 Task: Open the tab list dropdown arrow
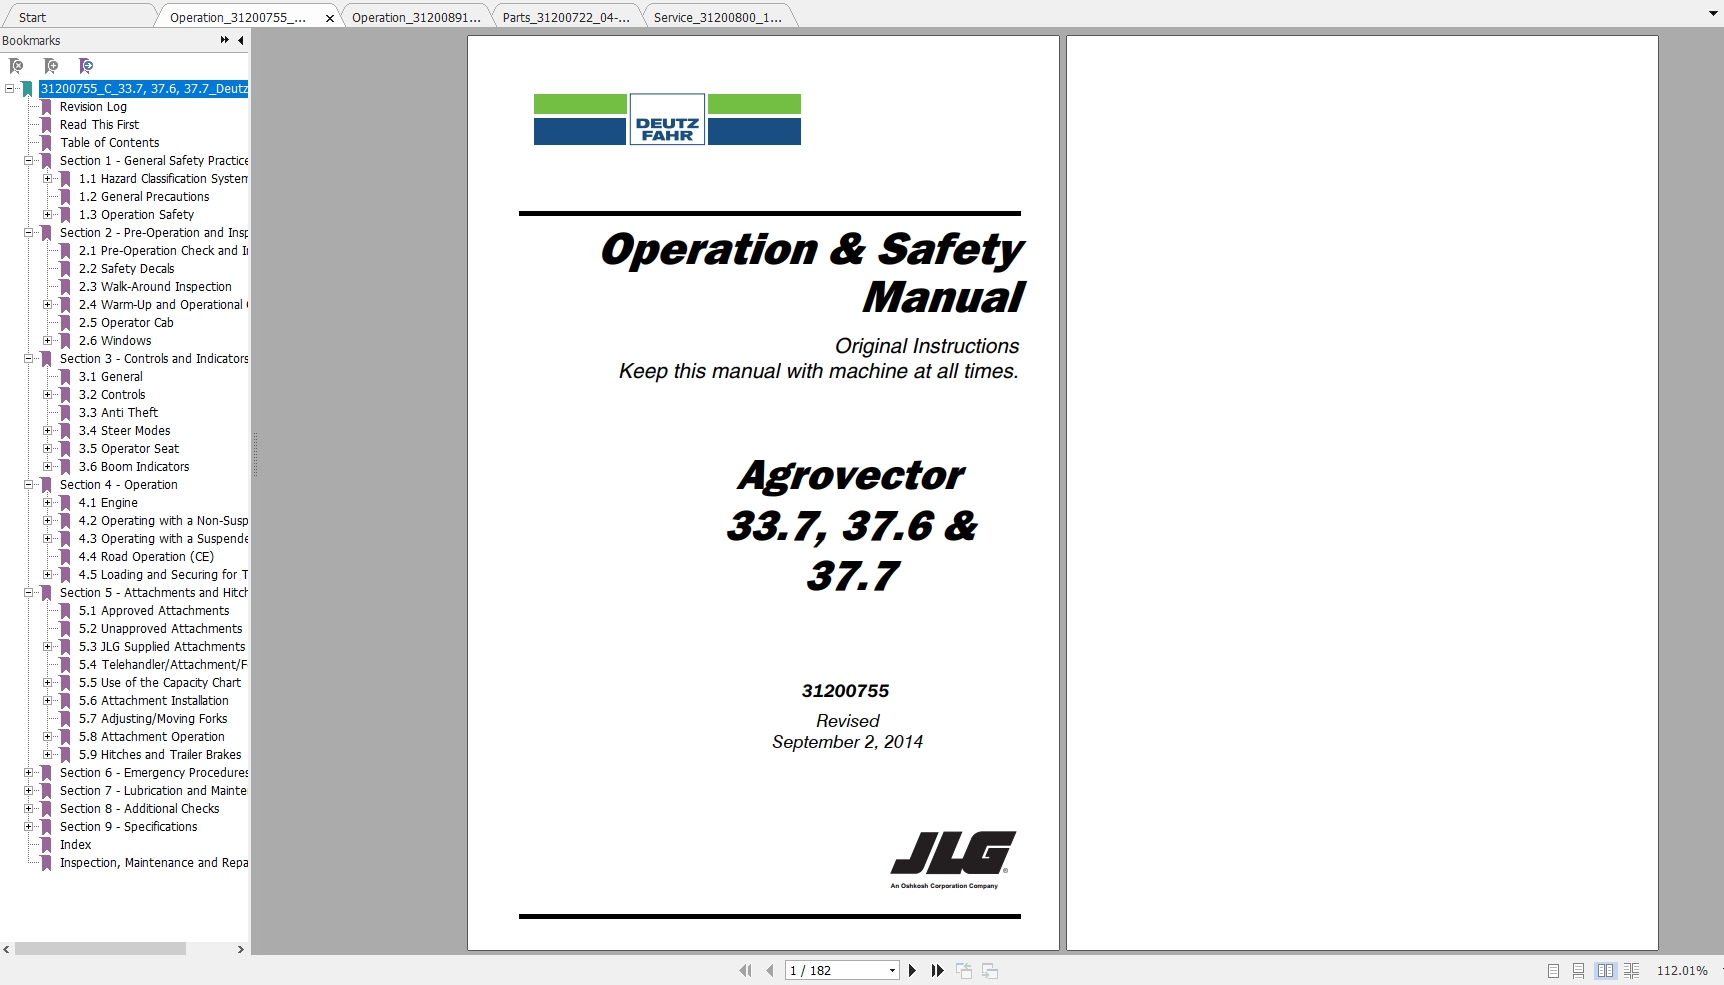1712,14
